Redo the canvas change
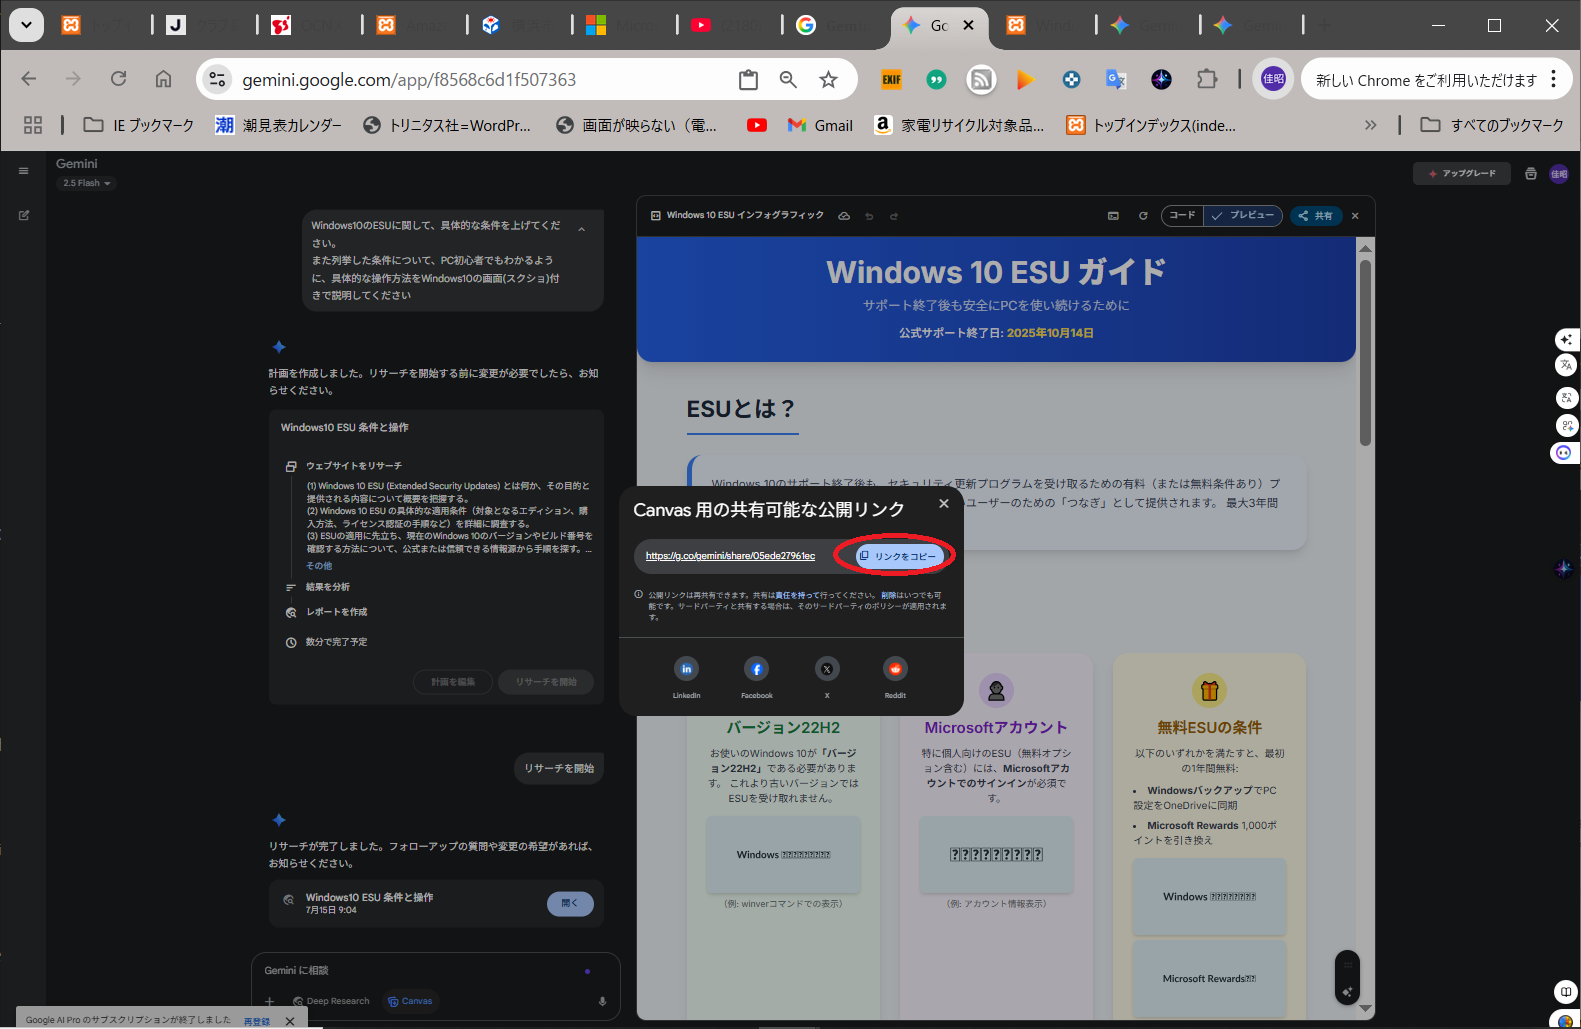The image size is (1581, 1029). point(894,216)
